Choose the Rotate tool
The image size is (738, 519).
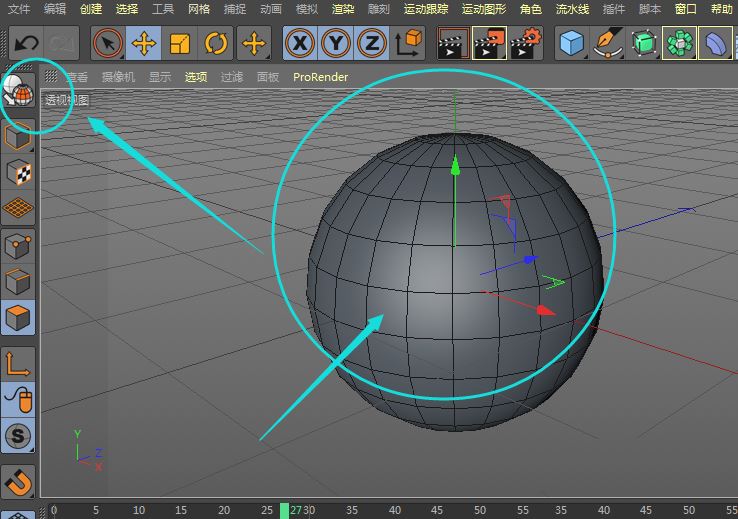point(216,44)
